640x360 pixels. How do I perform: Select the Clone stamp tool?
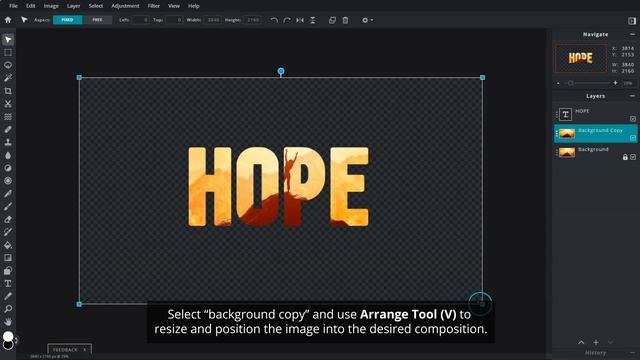(x=8, y=142)
